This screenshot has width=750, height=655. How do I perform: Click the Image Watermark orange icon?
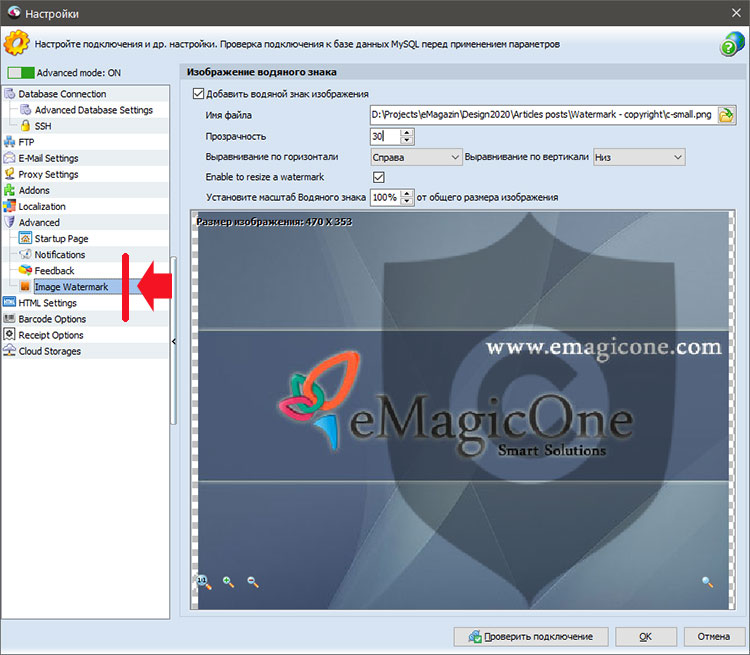coord(25,287)
